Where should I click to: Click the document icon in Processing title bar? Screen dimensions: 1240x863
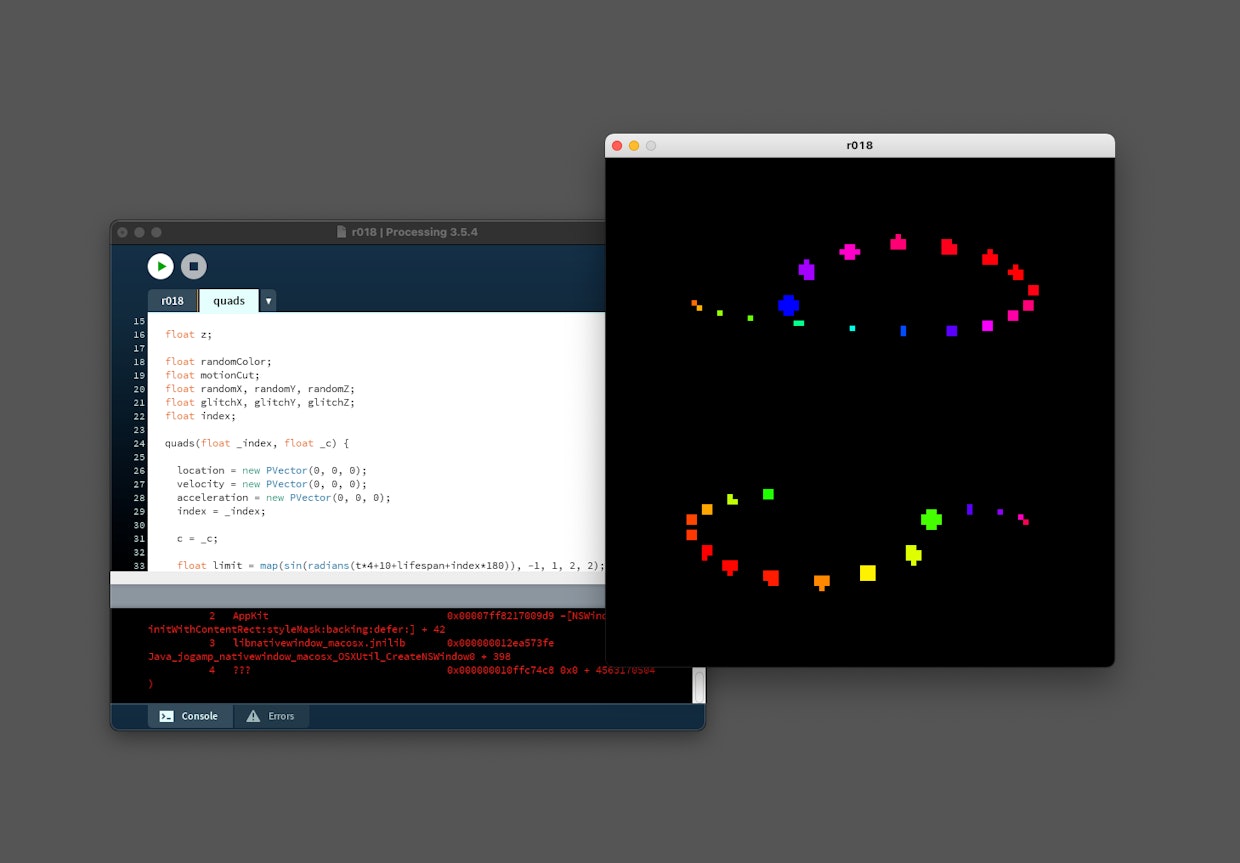342,232
